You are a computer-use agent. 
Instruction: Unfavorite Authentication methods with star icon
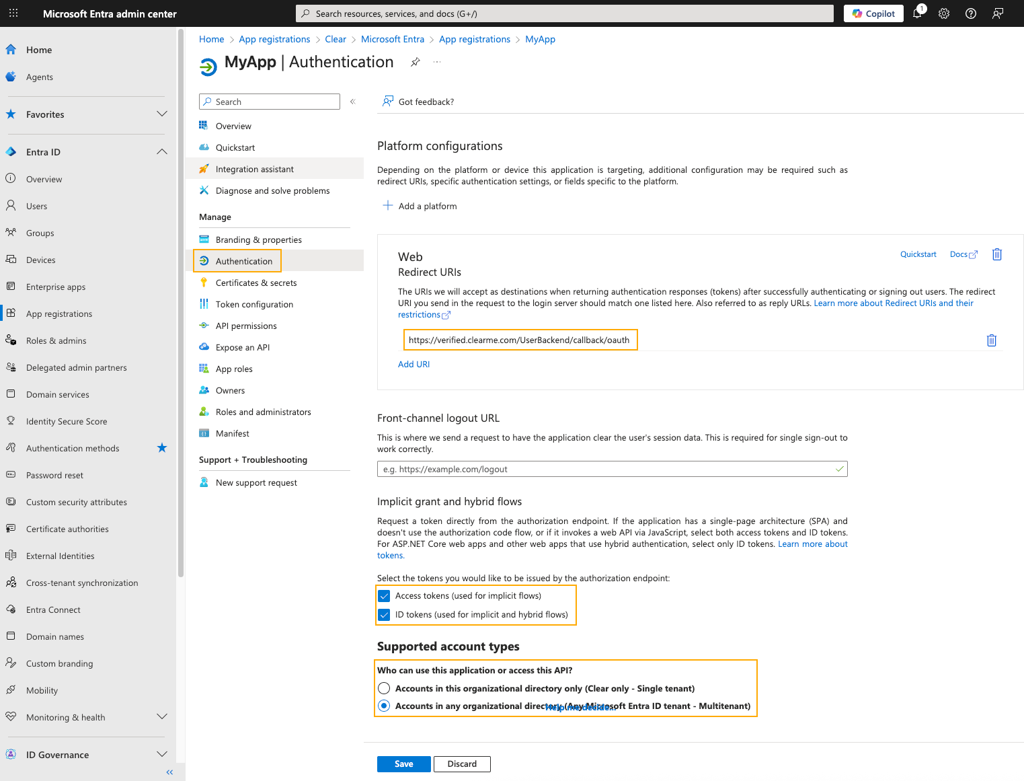point(162,448)
